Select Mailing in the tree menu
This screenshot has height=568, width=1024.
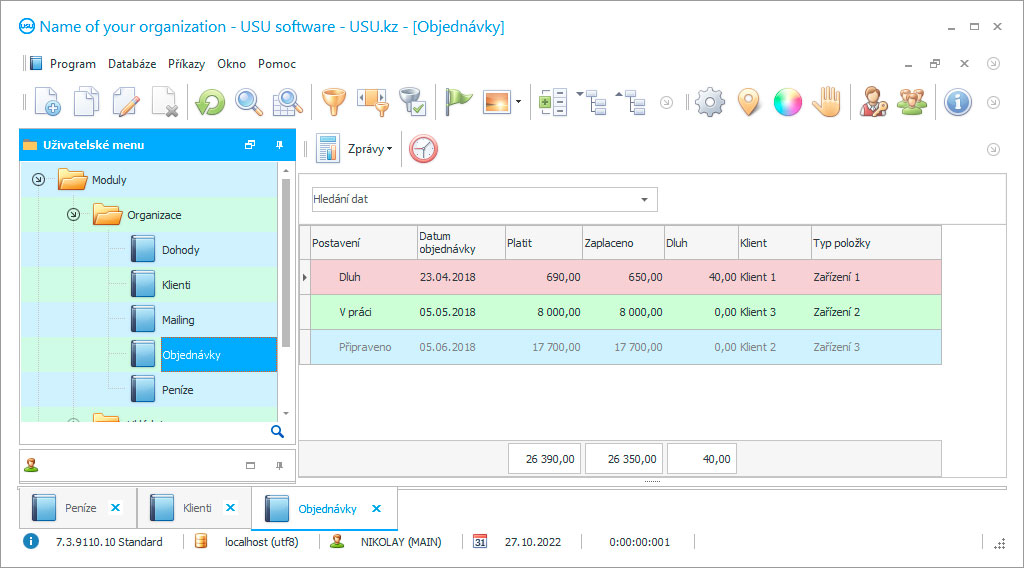[178, 320]
